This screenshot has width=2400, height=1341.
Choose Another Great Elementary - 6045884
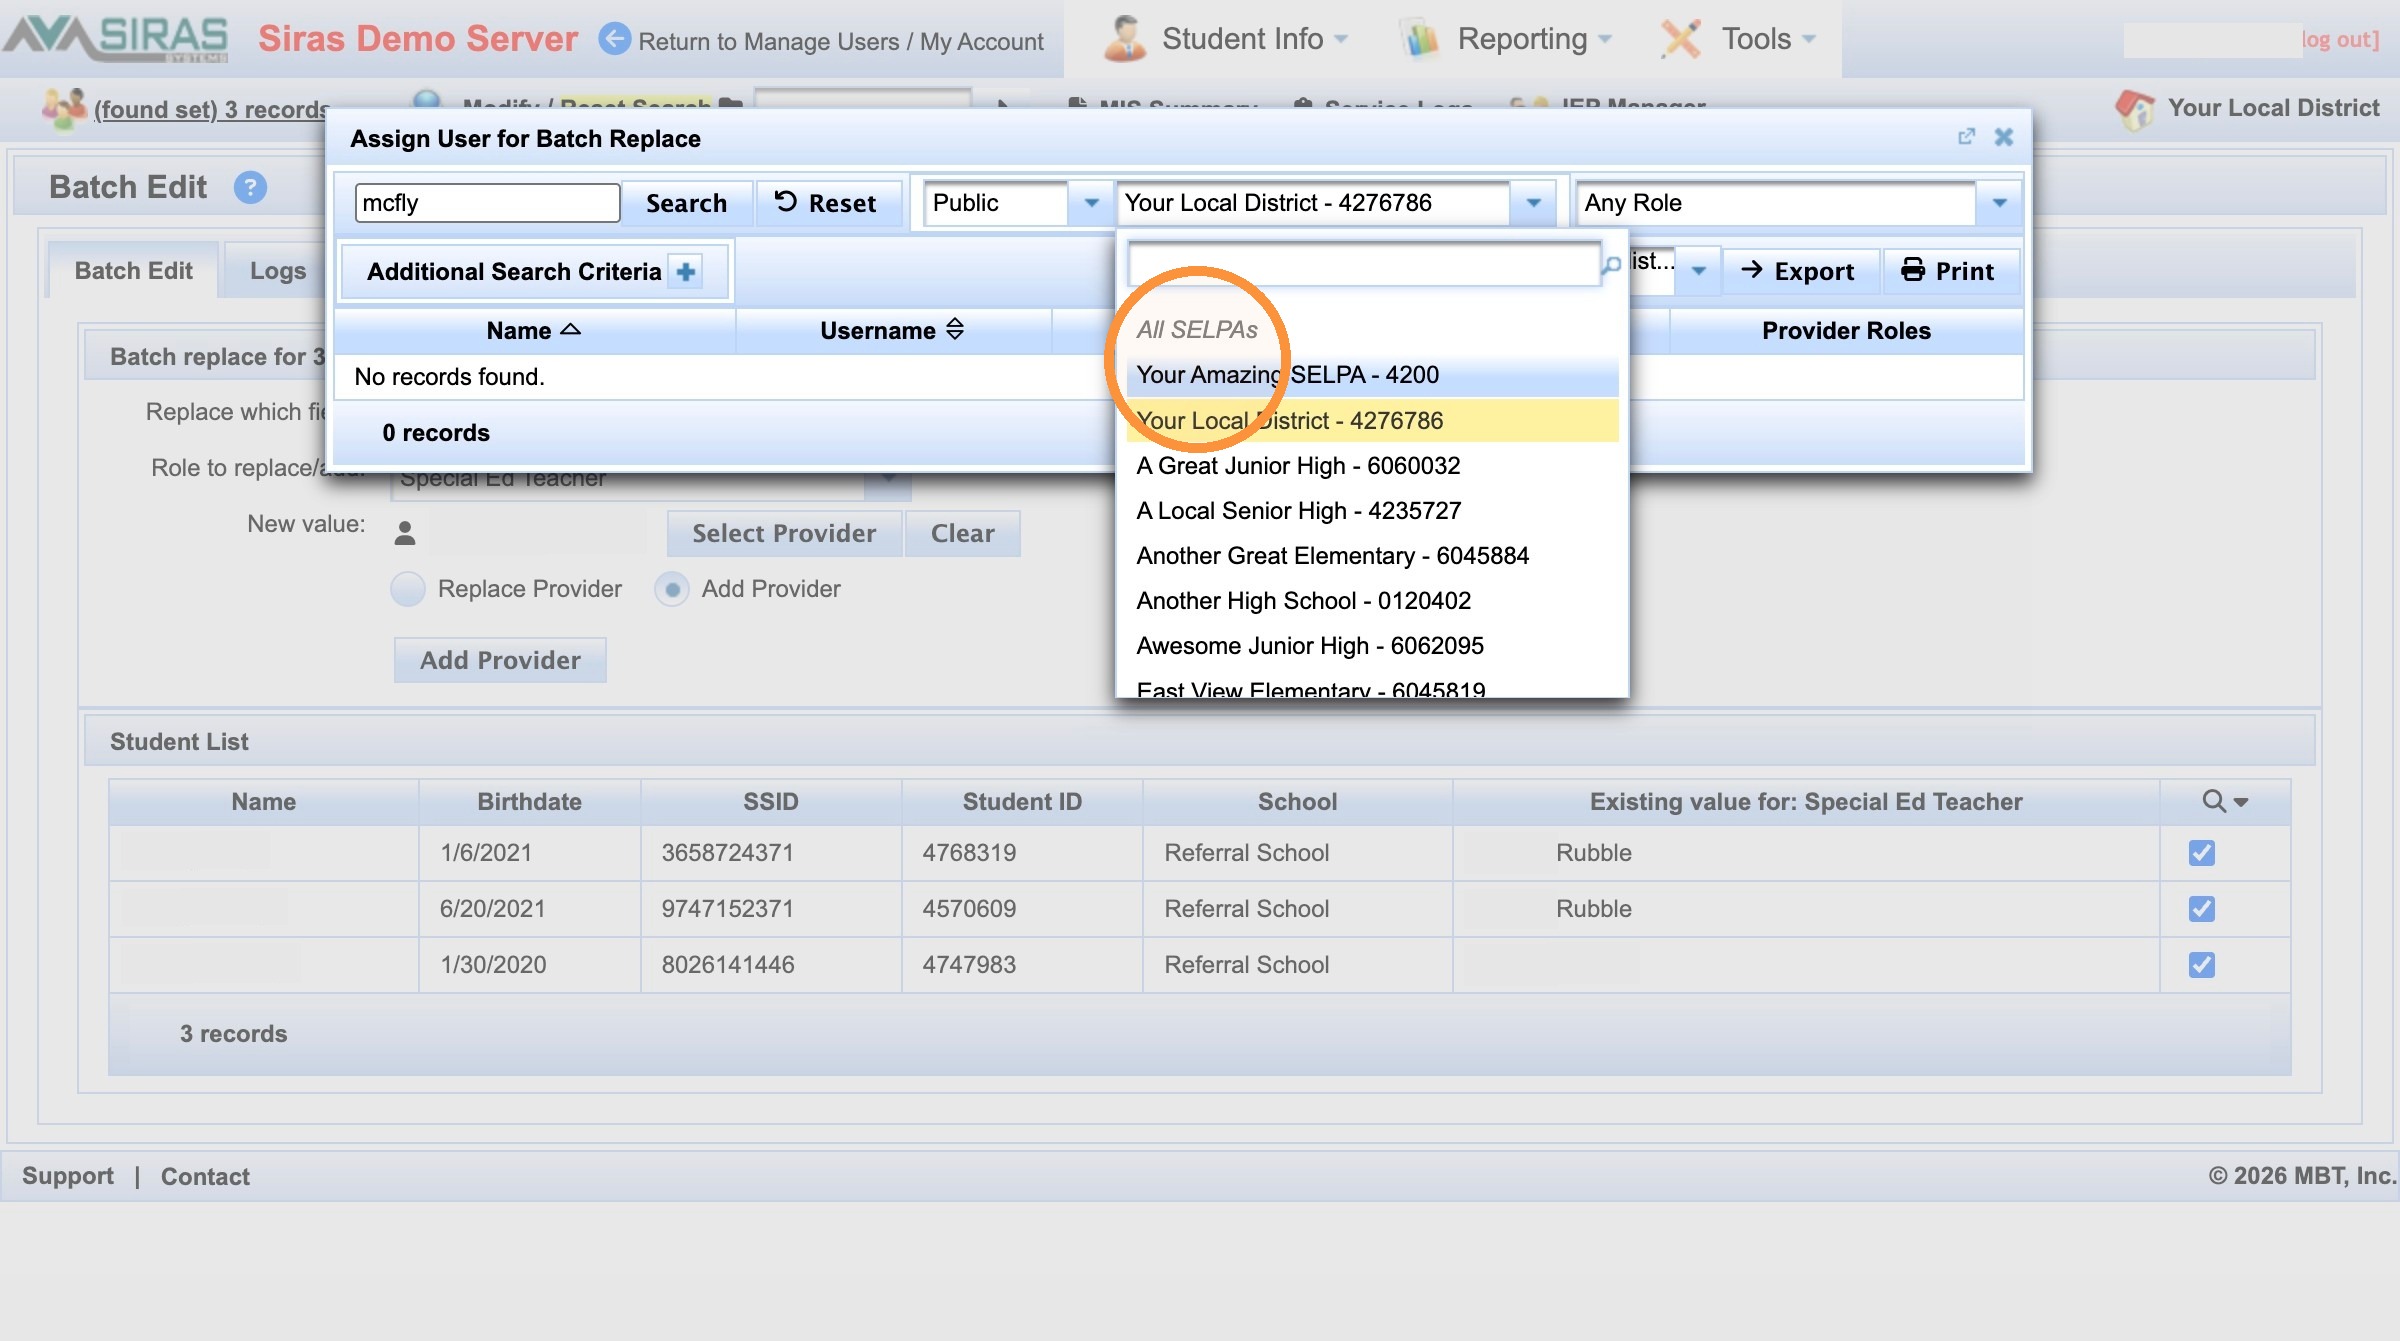click(x=1372, y=556)
